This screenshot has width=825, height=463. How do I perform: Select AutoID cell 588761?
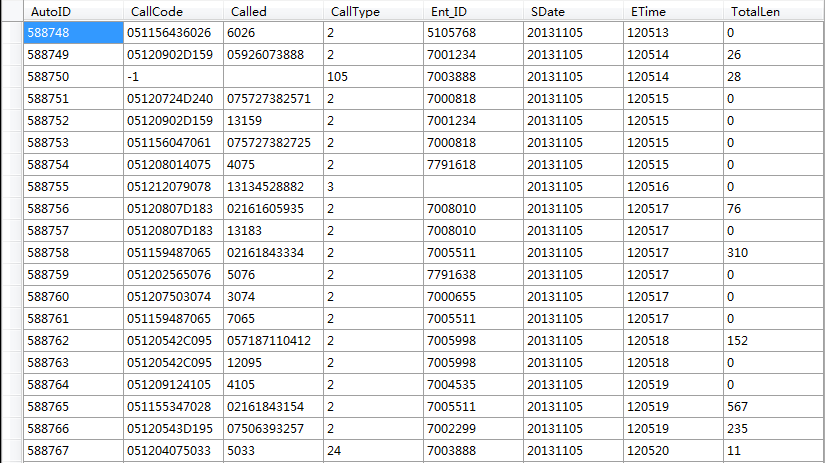pyautogui.click(x=73, y=319)
